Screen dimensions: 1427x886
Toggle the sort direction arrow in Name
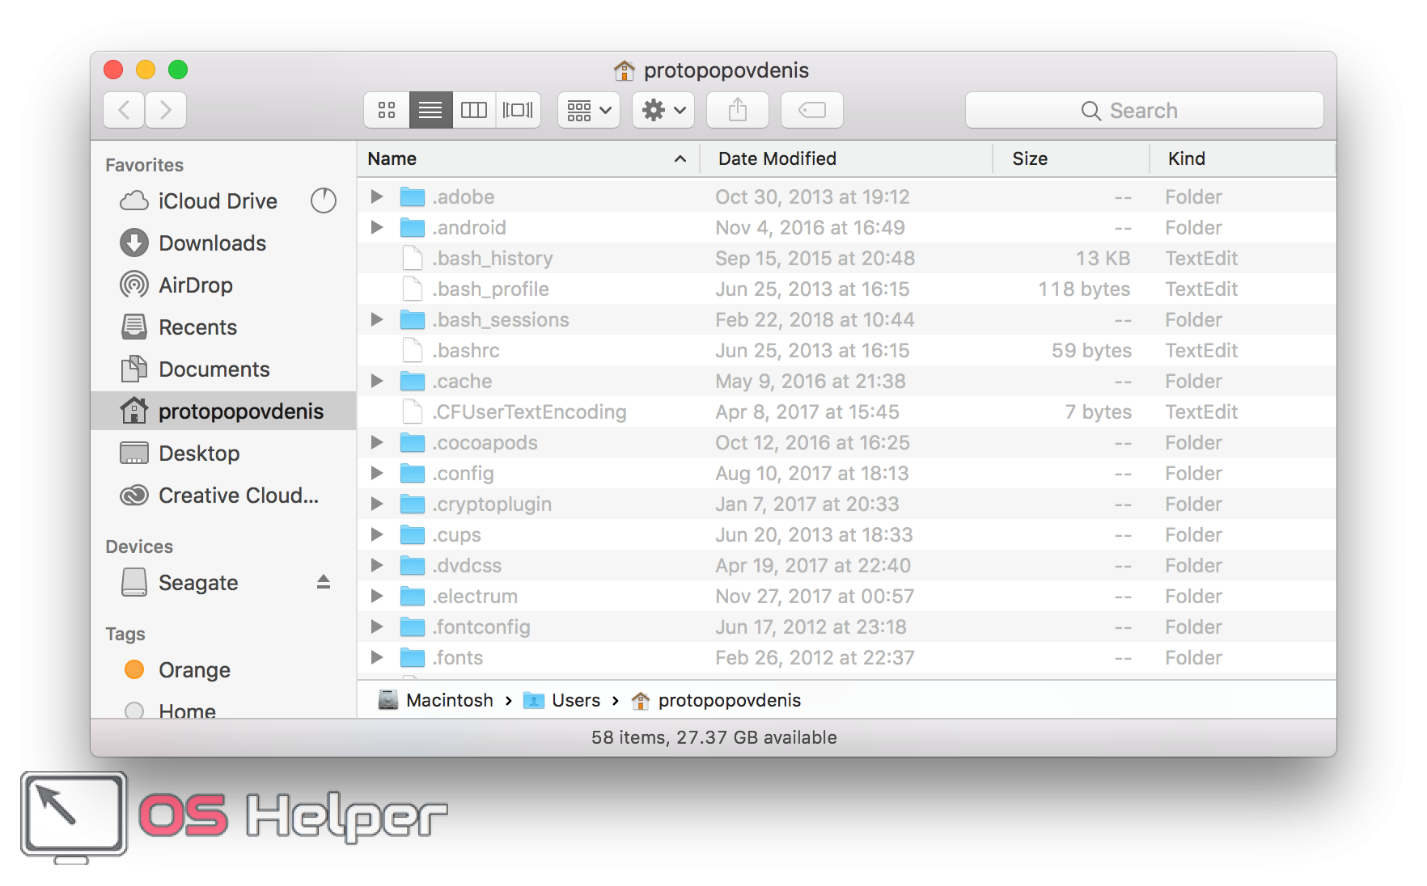click(680, 159)
